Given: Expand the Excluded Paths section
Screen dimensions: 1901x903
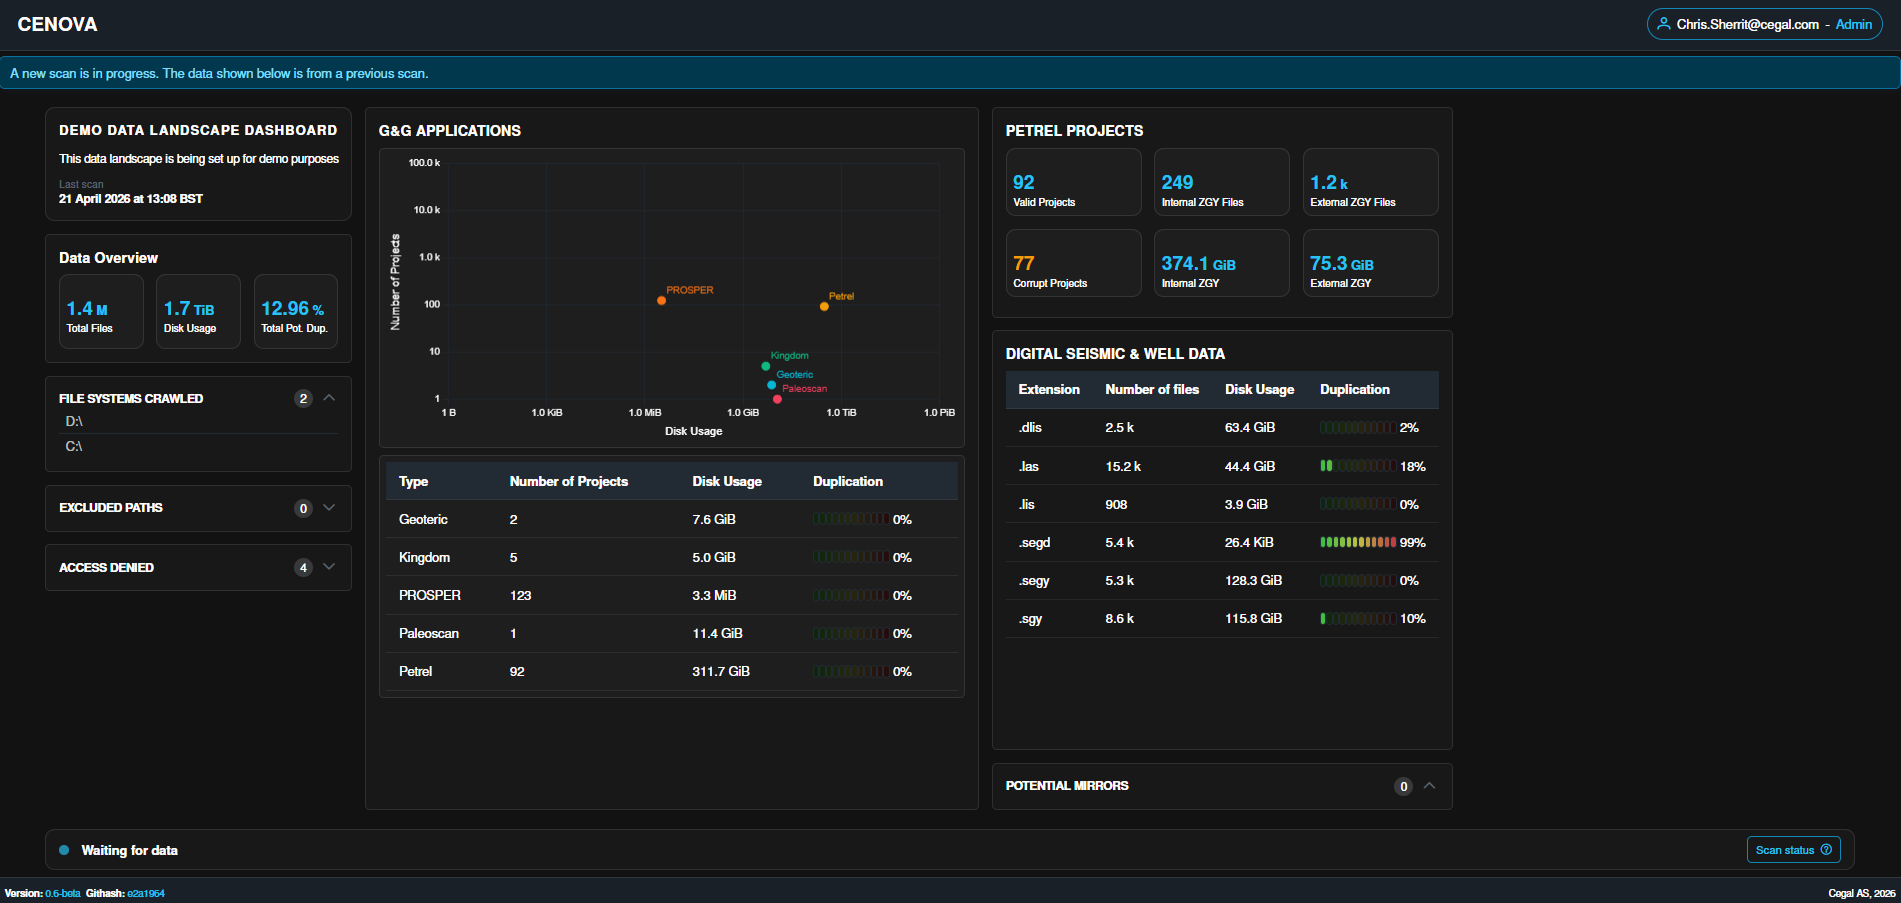Looking at the screenshot, I should coord(329,508).
